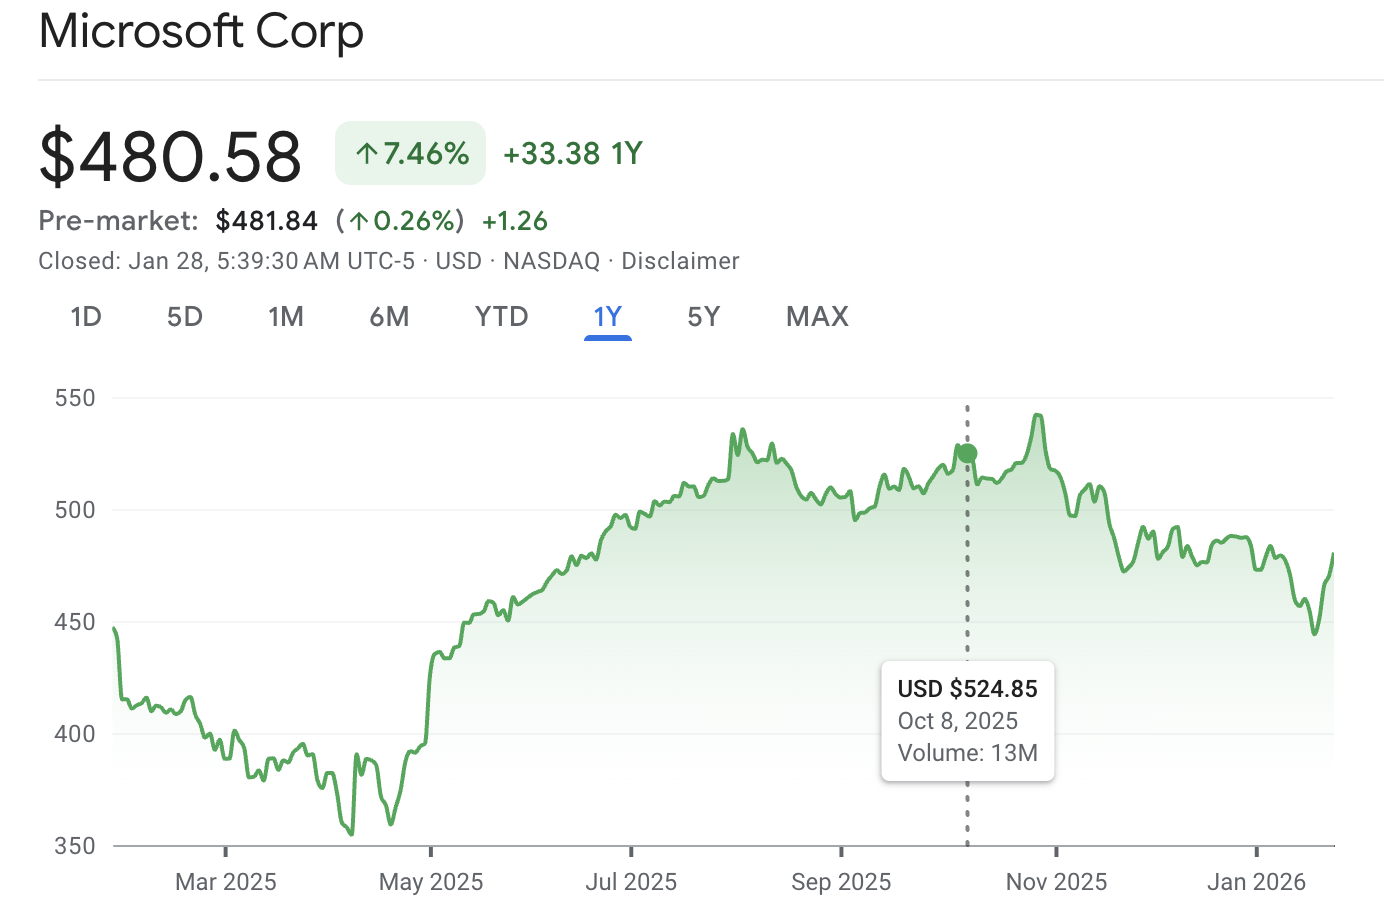Viewport: 1384px width, 918px height.
Task: Open the 1M chart view
Action: pos(287,316)
